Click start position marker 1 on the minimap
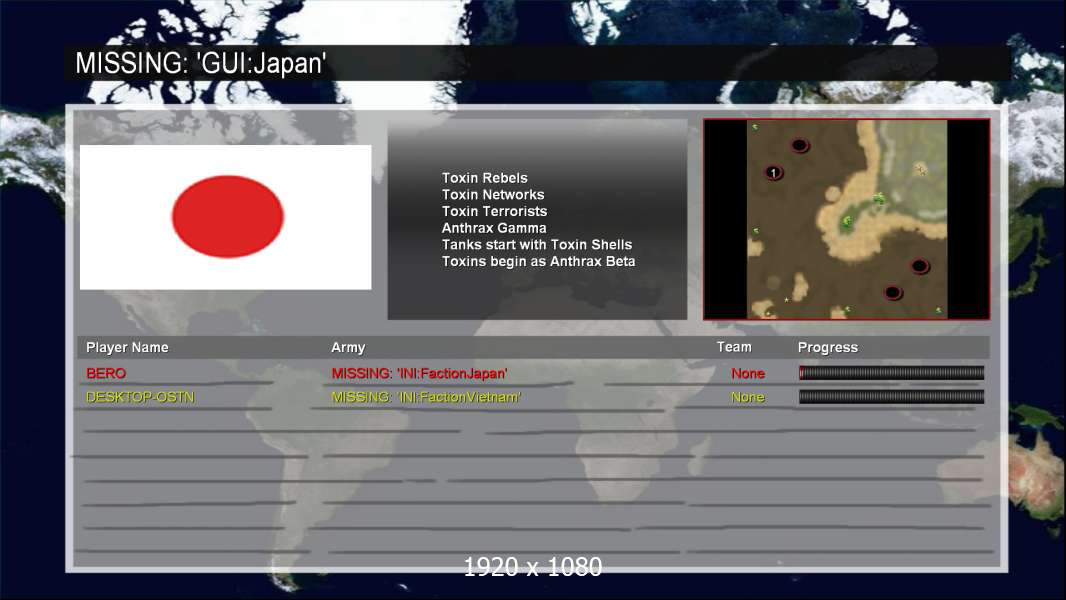 pyautogui.click(x=774, y=173)
